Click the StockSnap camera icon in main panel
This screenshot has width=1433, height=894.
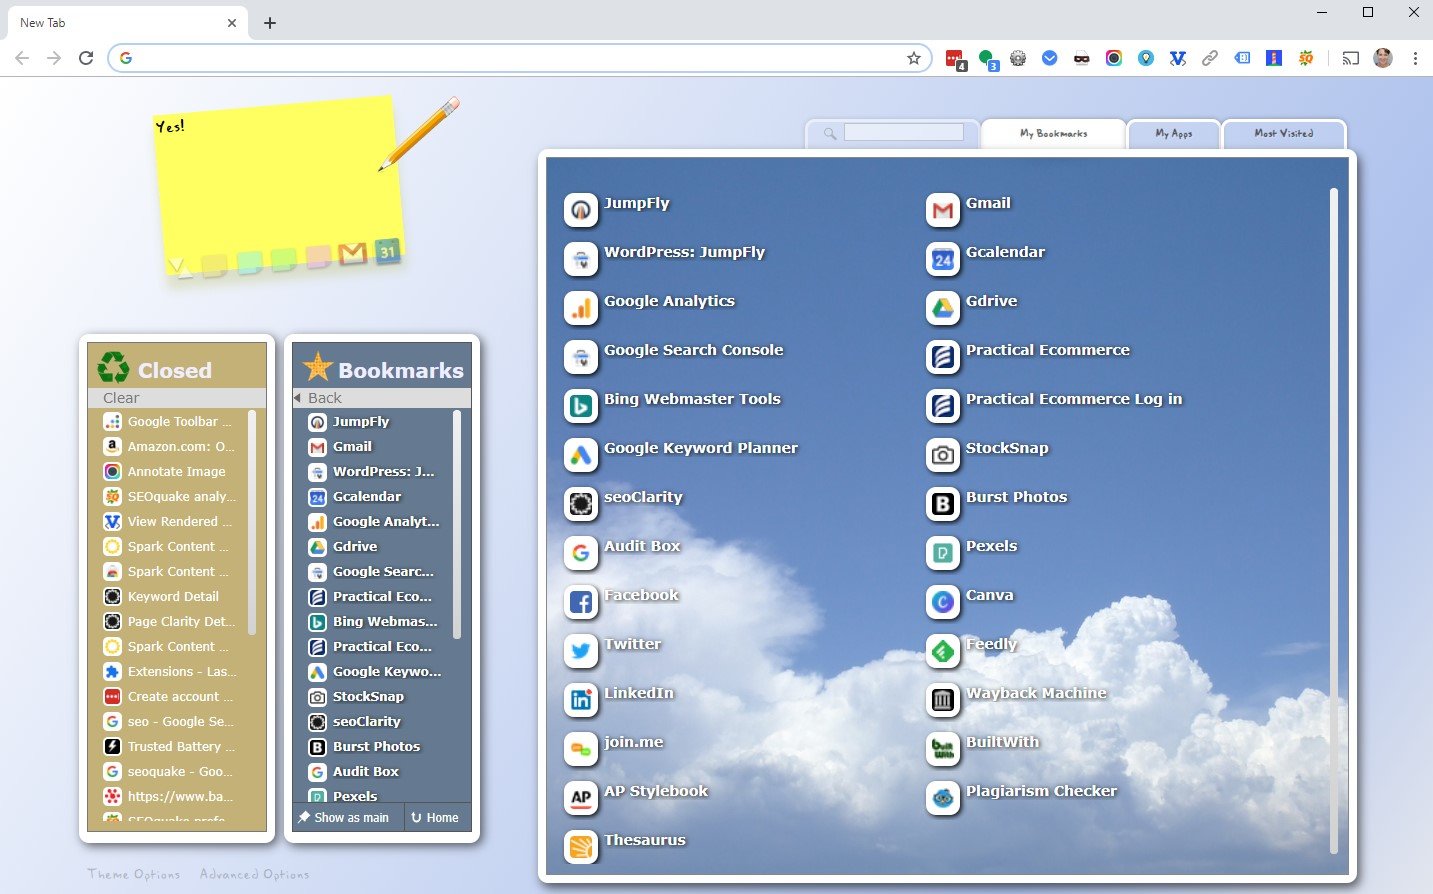[943, 455]
